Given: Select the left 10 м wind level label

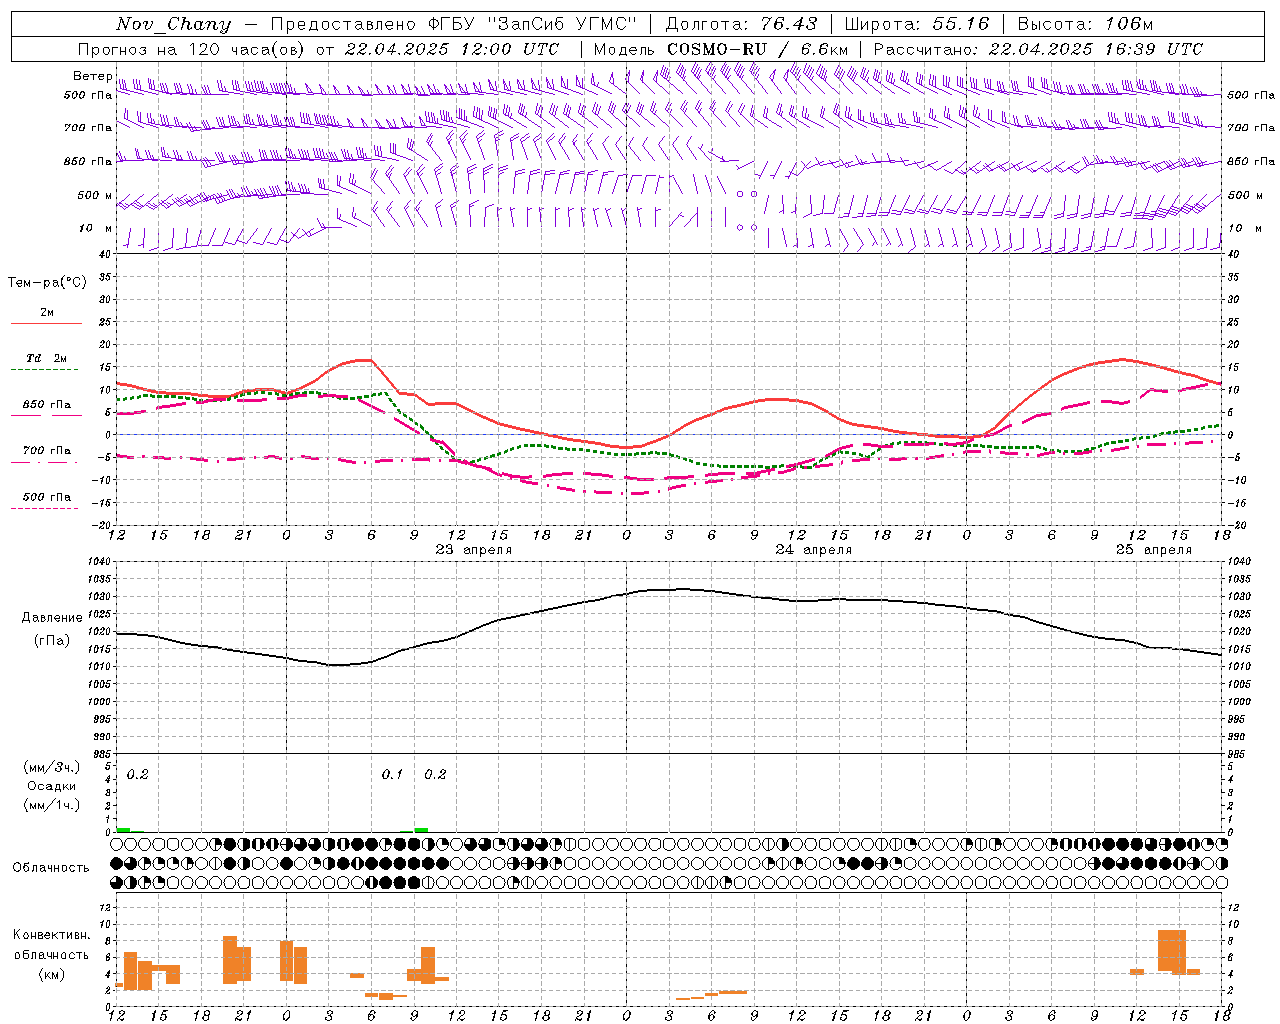Looking at the screenshot, I should point(96,228).
